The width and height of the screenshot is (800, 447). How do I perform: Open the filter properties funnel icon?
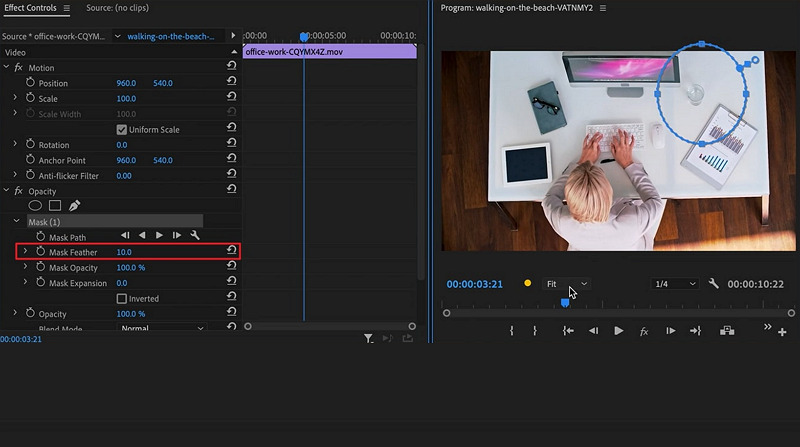368,338
